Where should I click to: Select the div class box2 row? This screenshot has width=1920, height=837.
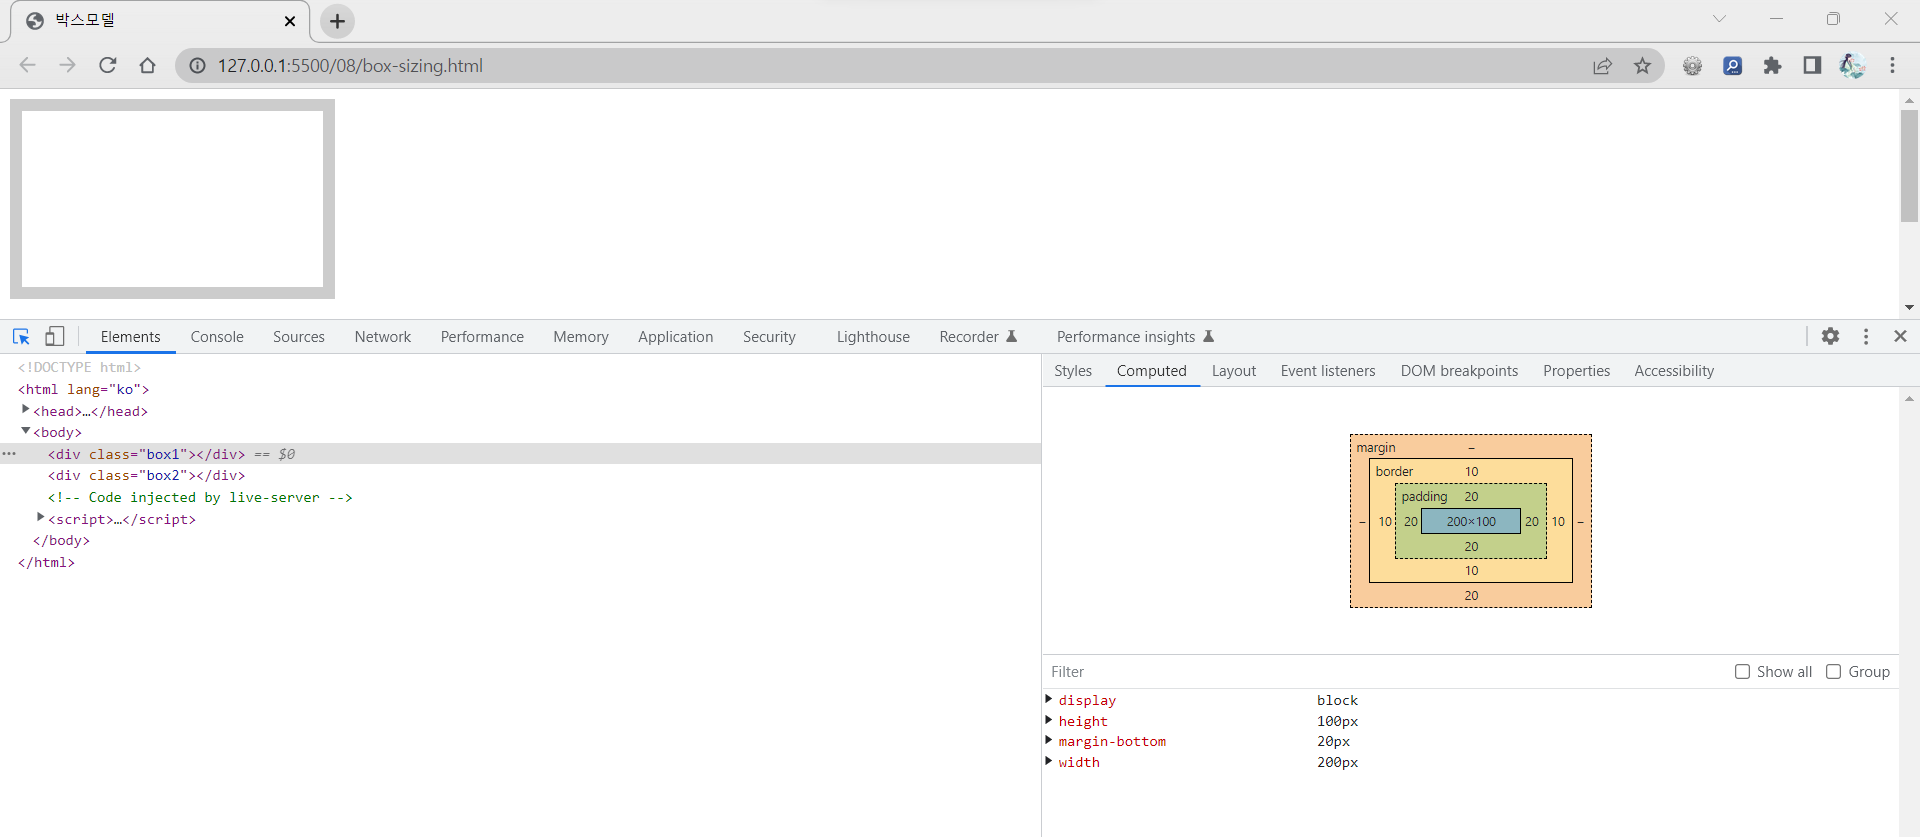click(520, 476)
